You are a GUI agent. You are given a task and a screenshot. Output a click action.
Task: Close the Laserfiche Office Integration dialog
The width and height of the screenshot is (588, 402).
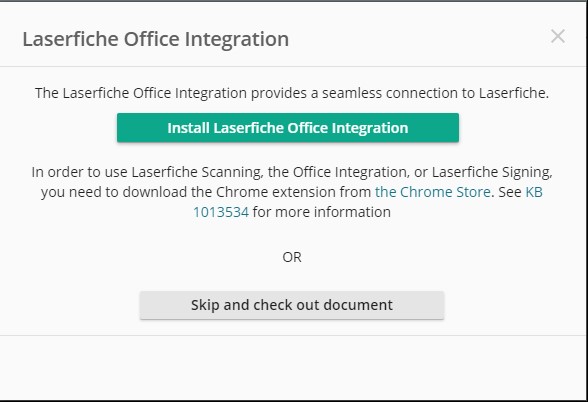(x=558, y=36)
